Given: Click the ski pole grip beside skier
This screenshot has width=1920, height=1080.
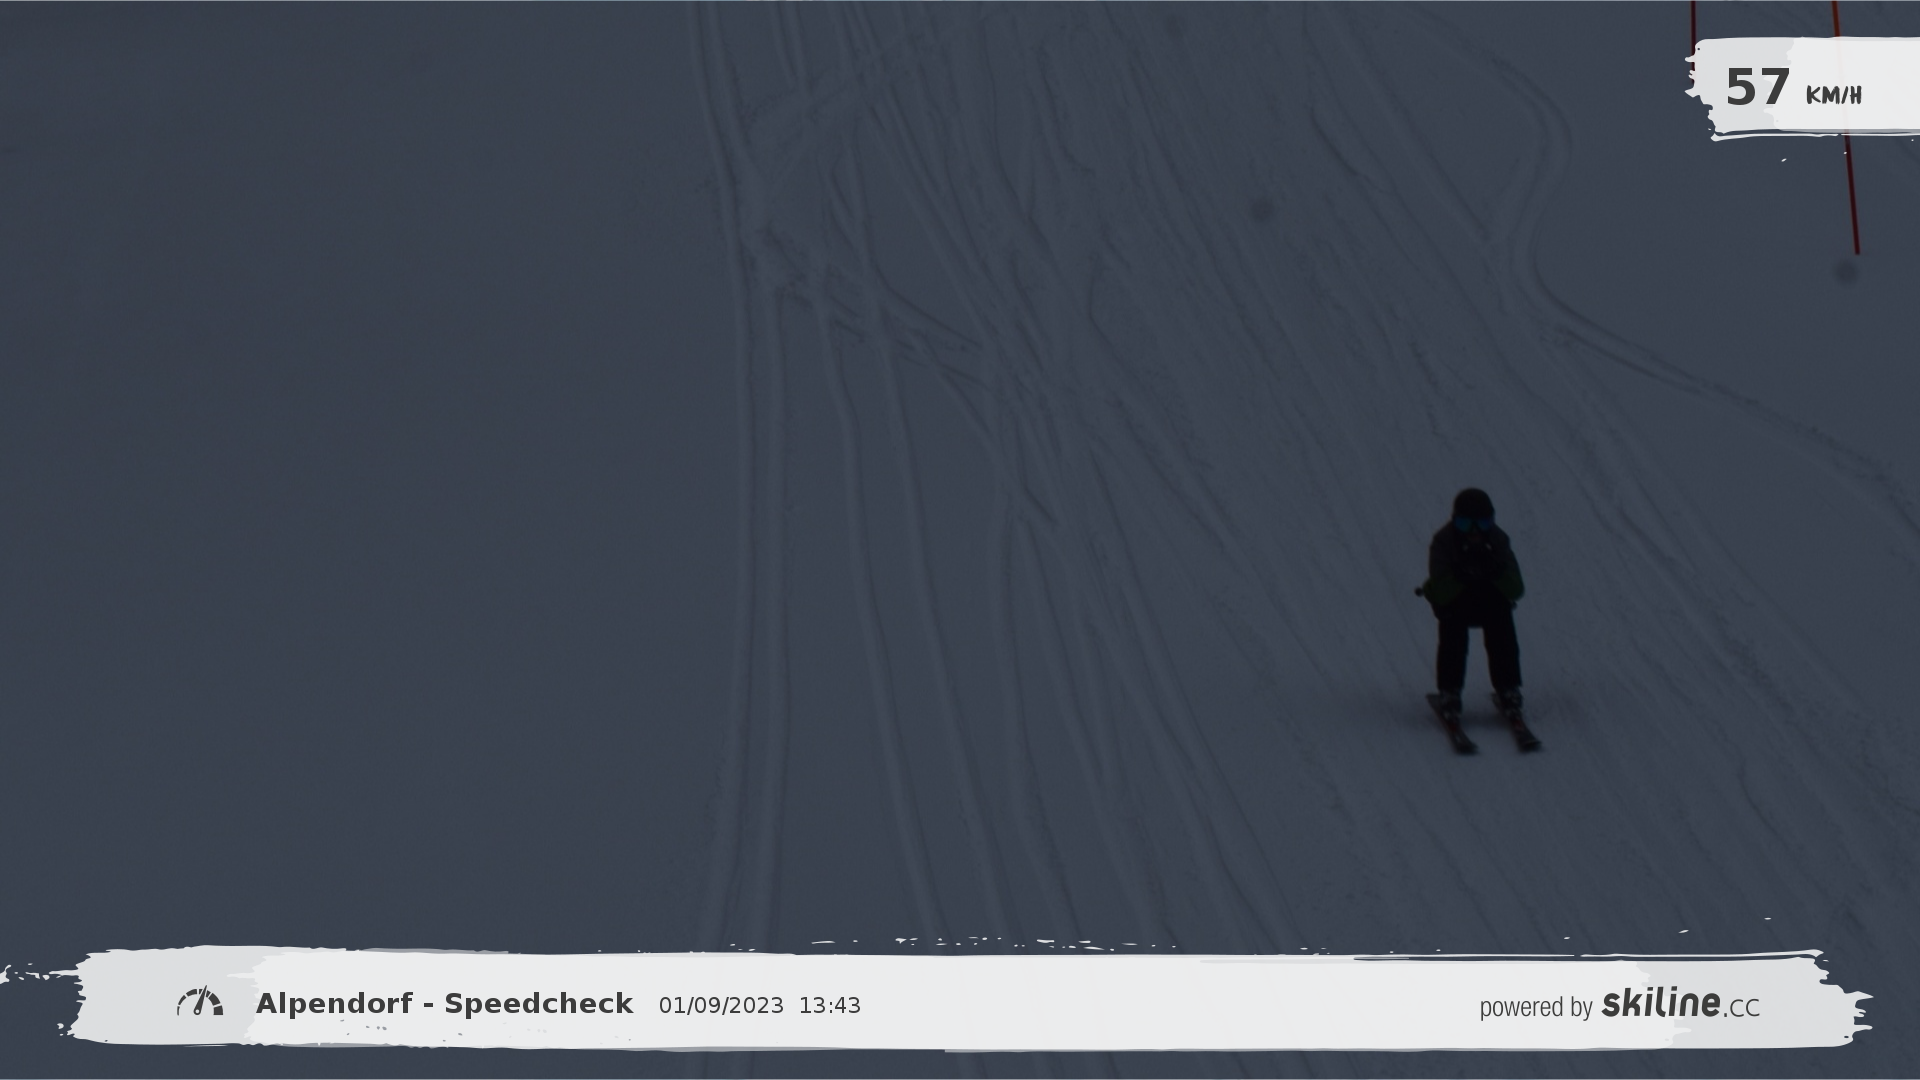Looking at the screenshot, I should pyautogui.click(x=1420, y=591).
